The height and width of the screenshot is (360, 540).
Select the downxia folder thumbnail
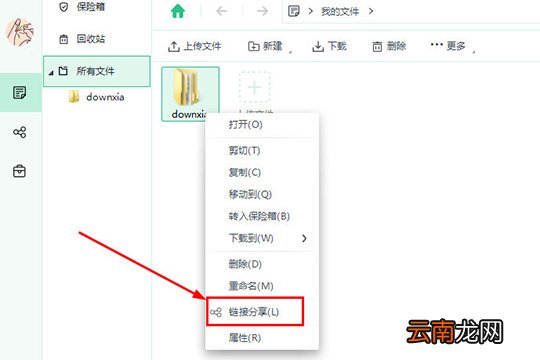coord(190,93)
